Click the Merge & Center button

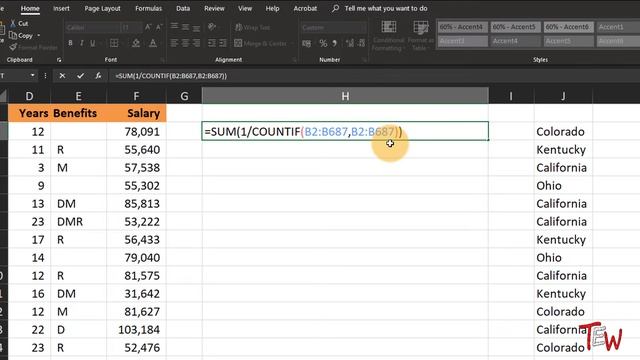(x=260, y=43)
